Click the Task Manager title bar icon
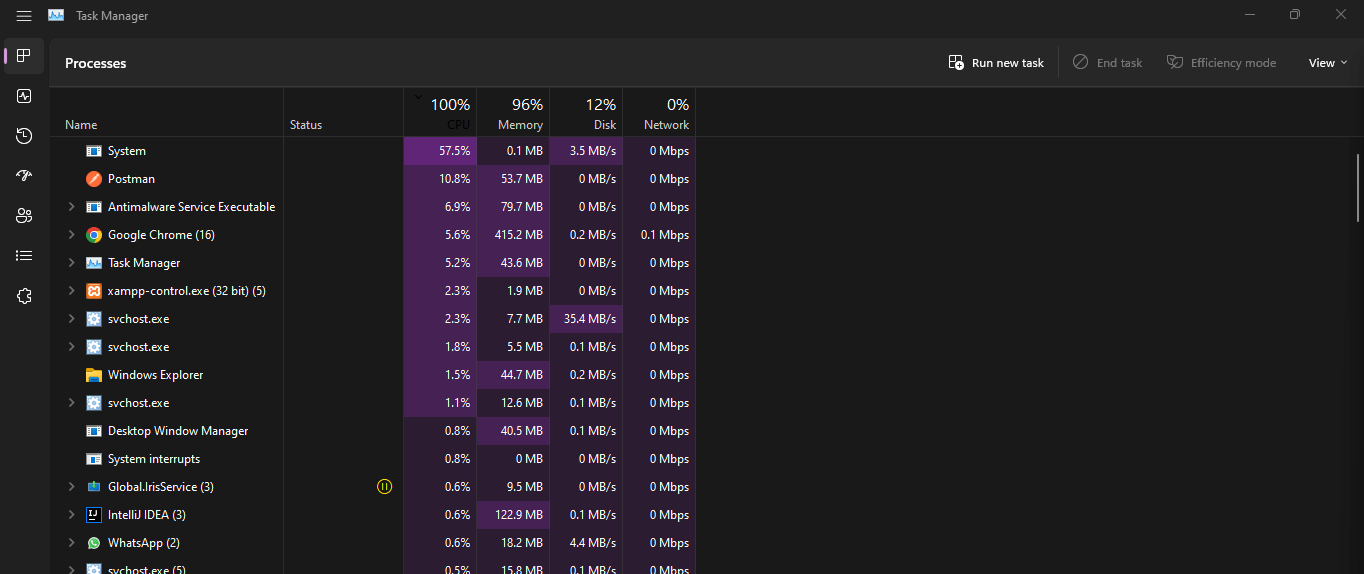The image size is (1364, 574). [56, 16]
